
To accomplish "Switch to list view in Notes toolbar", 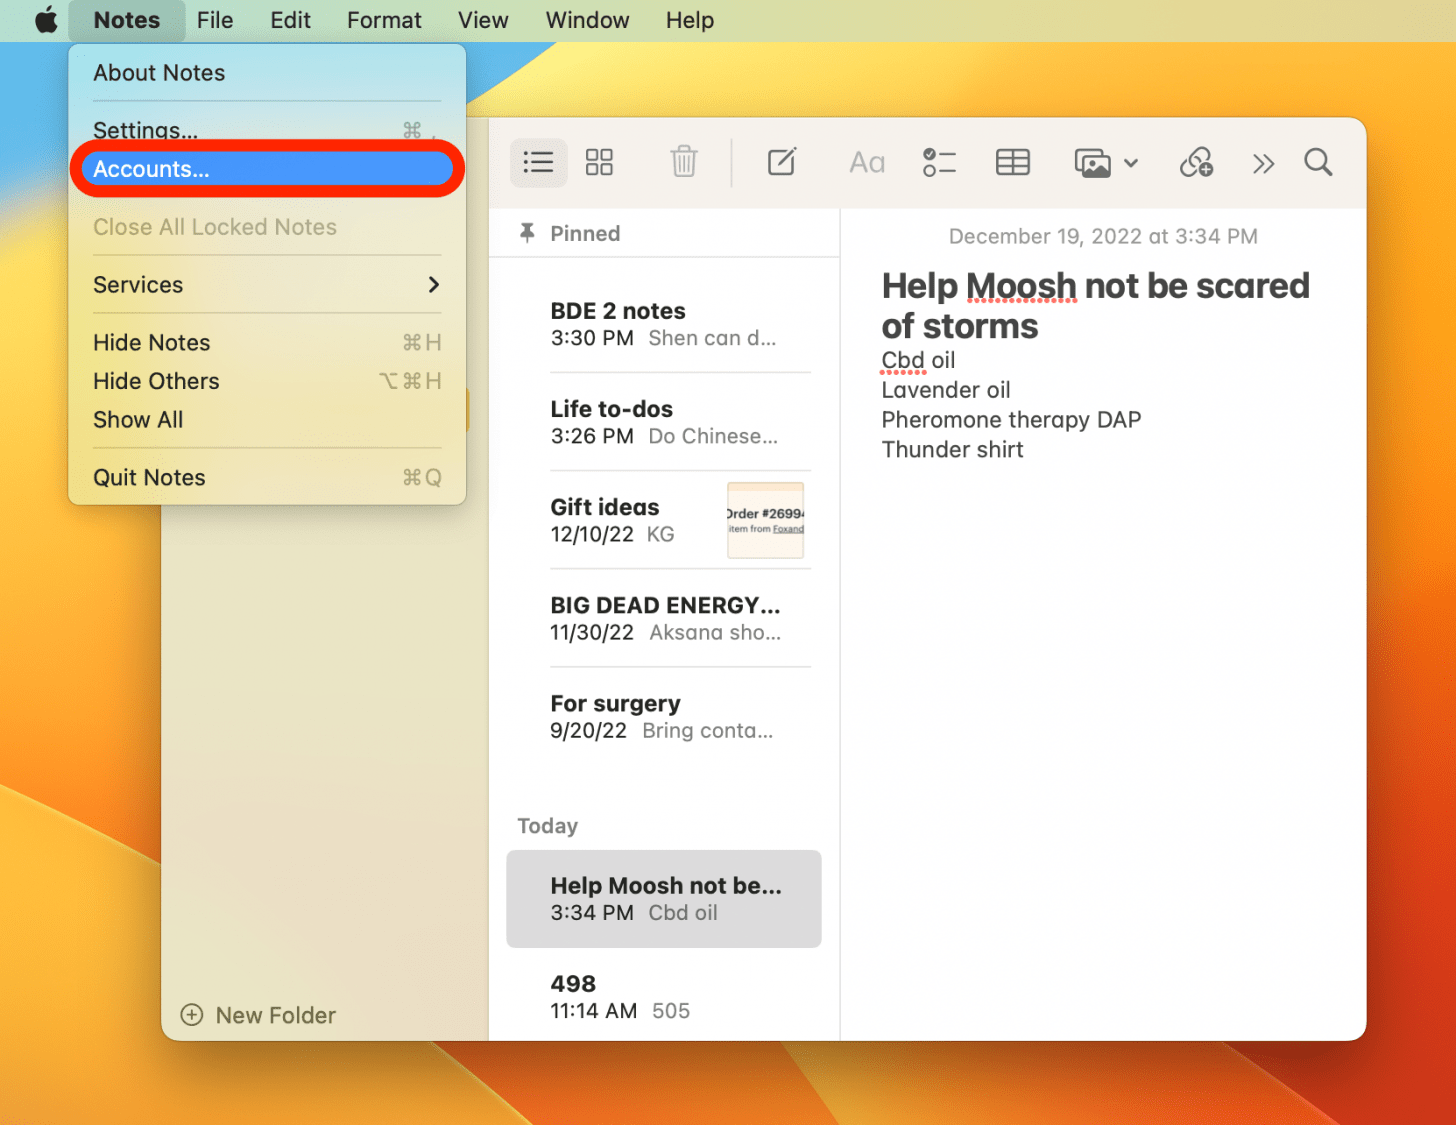I will pos(538,162).
